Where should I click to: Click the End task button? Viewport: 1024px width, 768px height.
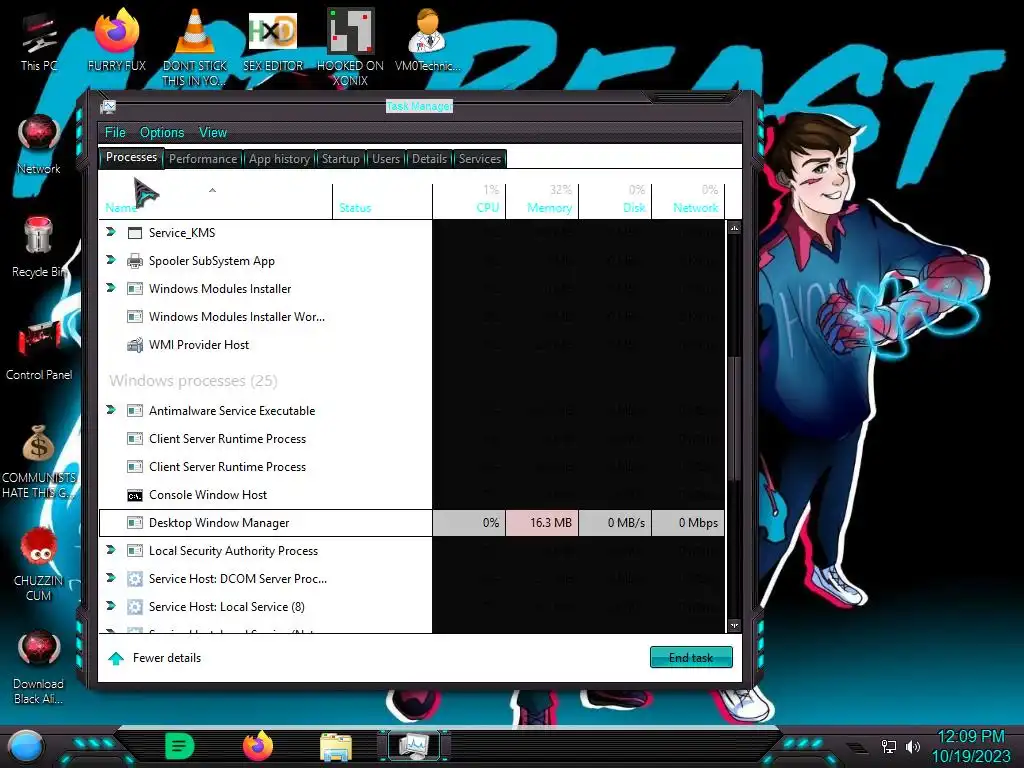[691, 658]
